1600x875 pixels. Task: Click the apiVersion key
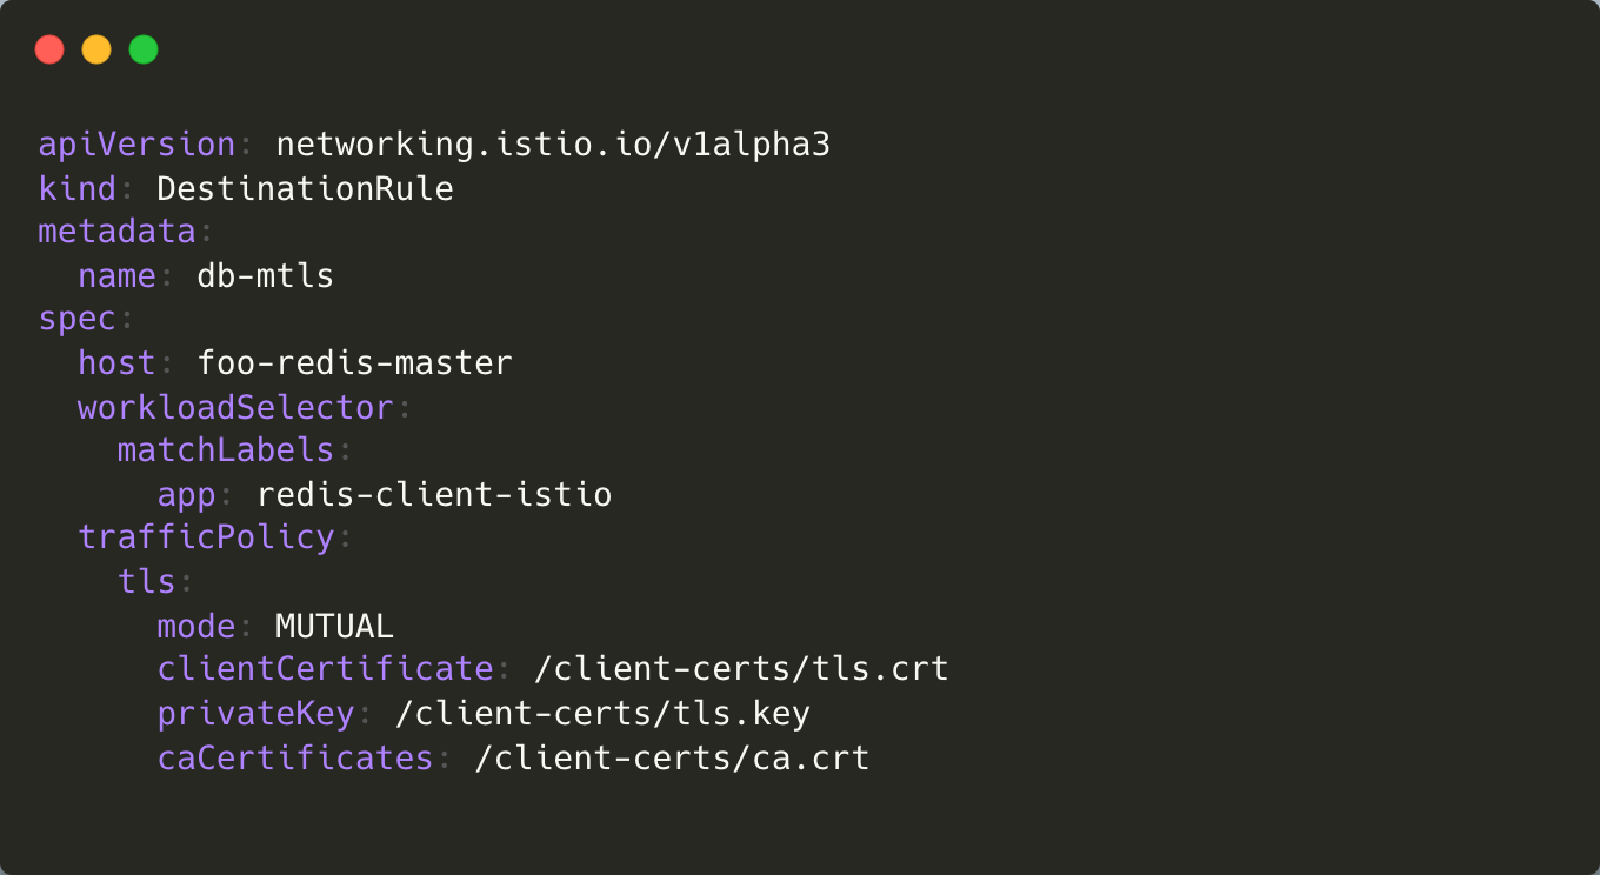[136, 144]
